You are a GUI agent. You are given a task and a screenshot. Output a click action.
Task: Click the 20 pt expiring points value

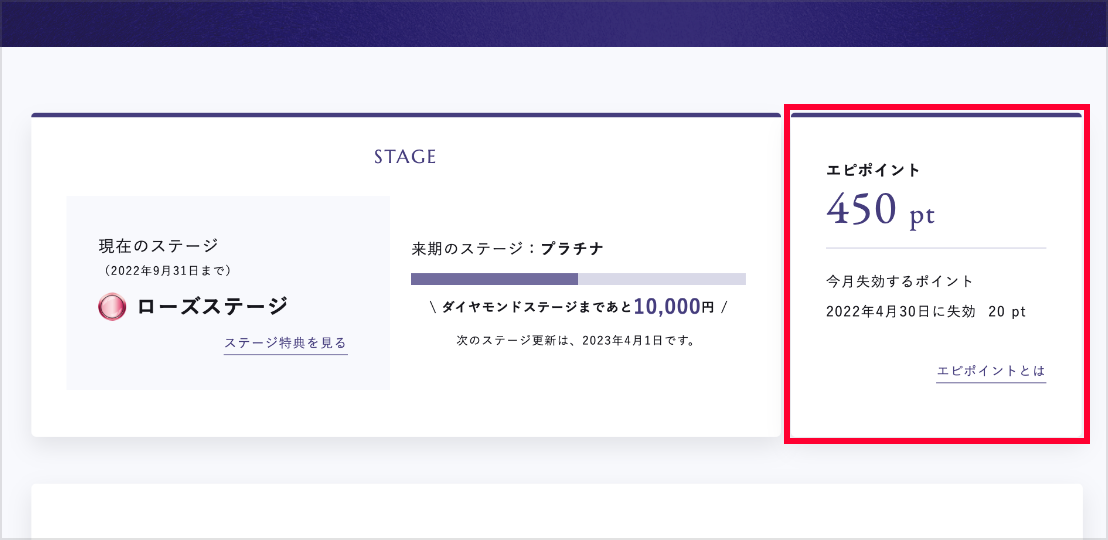pos(1006,312)
